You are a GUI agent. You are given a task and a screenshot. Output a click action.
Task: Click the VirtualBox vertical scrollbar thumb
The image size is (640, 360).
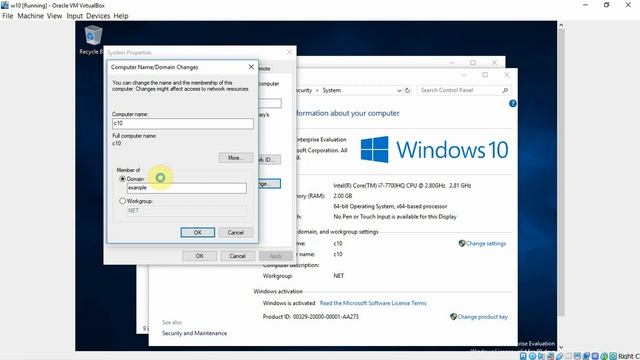(561, 173)
